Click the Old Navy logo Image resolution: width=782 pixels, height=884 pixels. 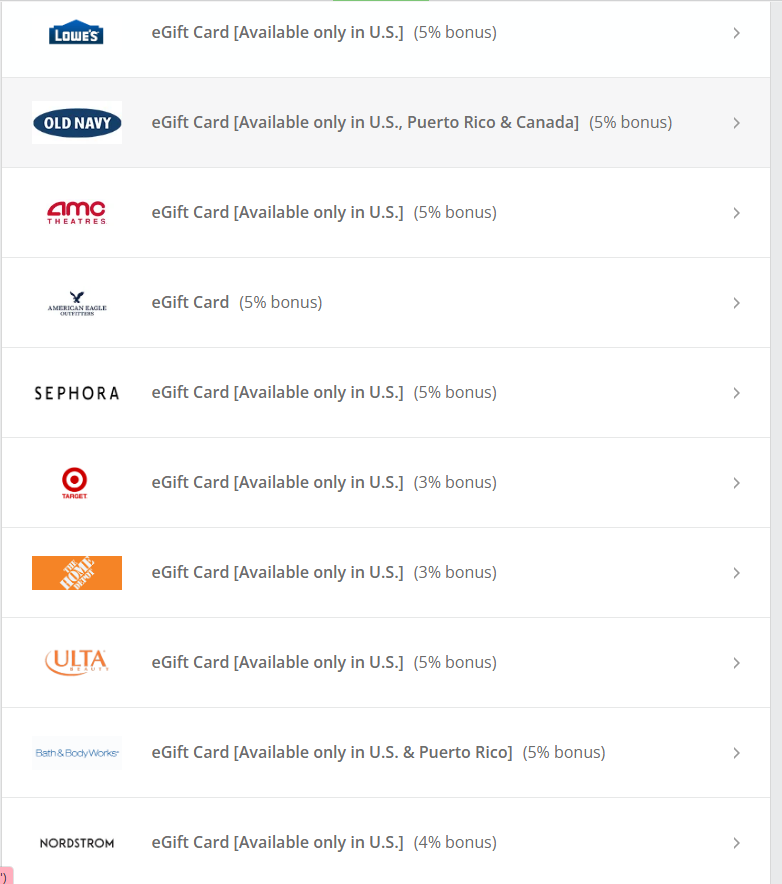click(x=77, y=123)
